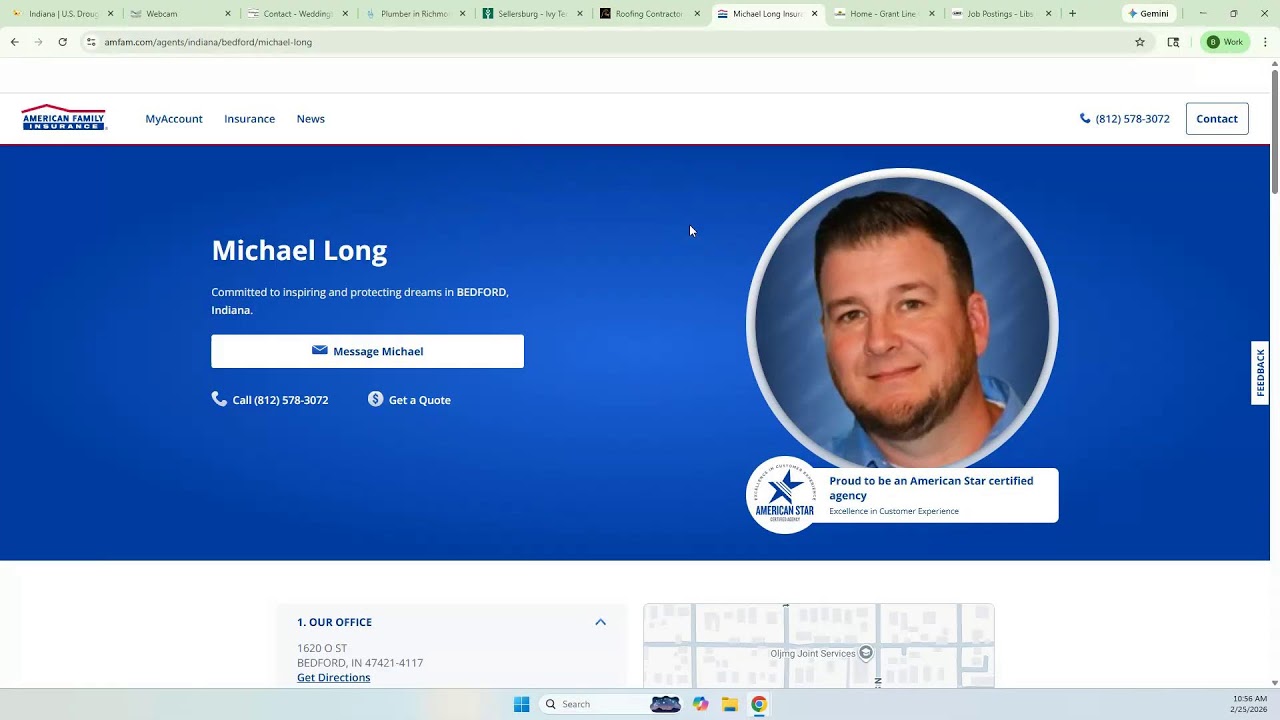Switch to the Webcam tab
The image size is (1280, 720).
click(178, 14)
